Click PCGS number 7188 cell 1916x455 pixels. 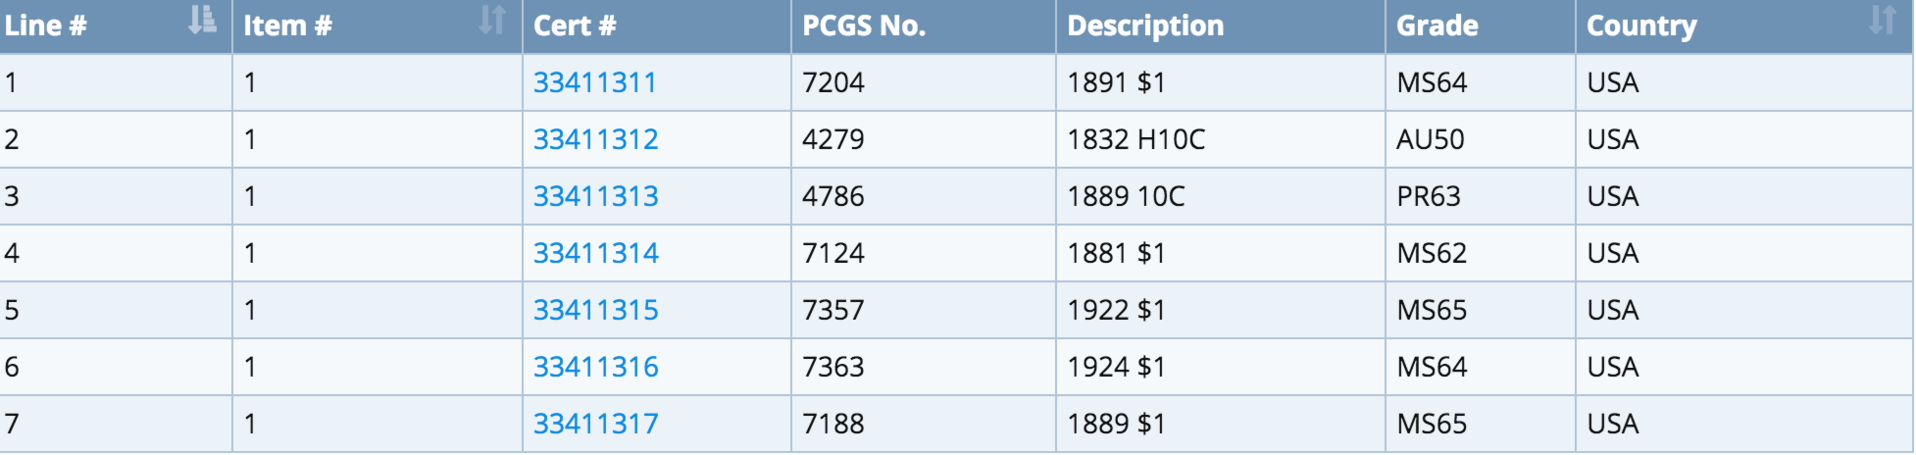click(x=833, y=425)
